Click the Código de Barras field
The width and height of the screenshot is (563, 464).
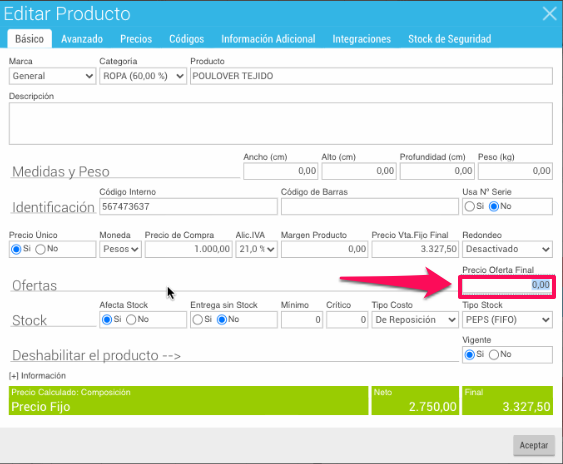tap(370, 207)
